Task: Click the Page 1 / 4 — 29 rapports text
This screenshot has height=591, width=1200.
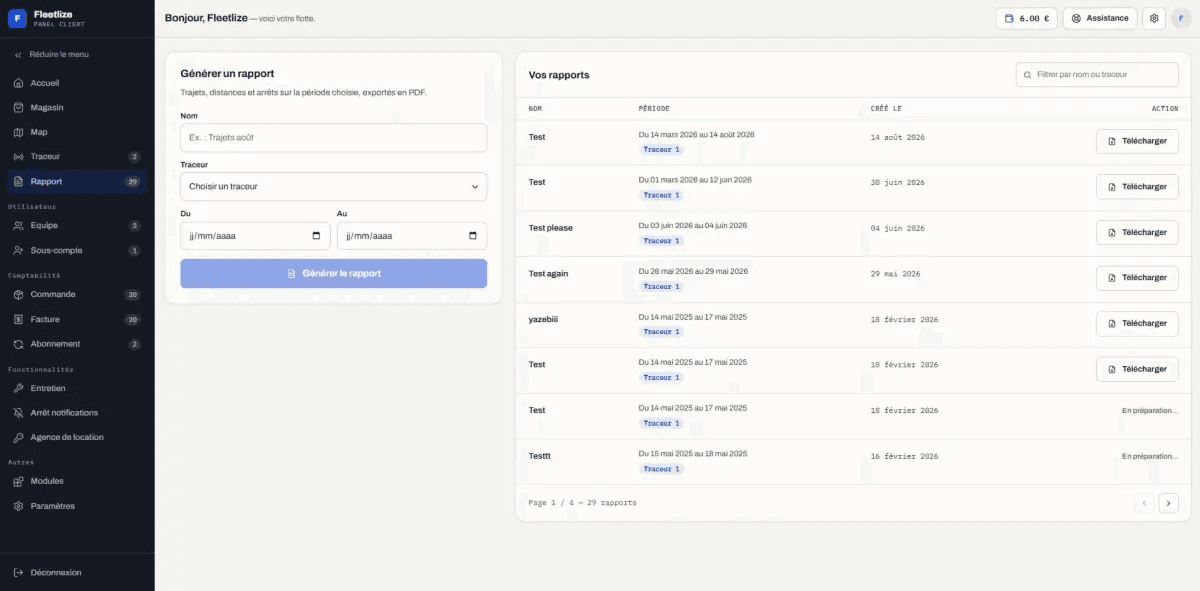Action: pos(582,502)
